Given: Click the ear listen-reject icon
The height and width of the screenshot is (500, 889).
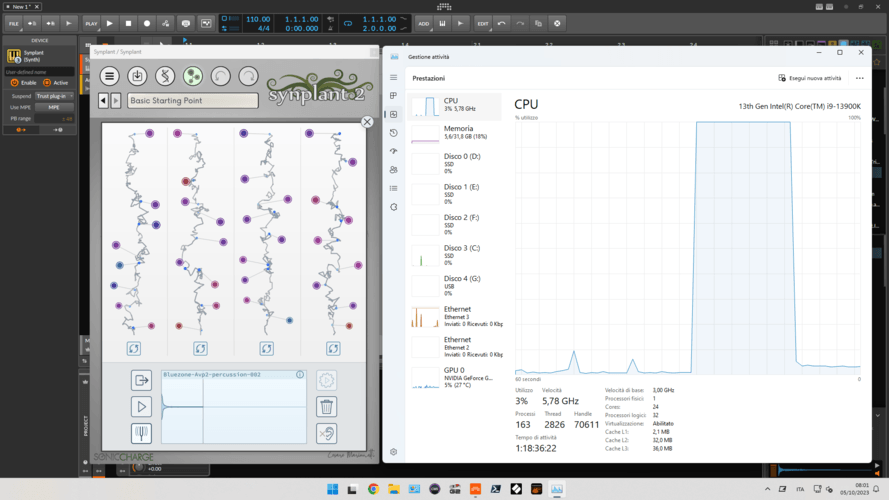Looking at the screenshot, I should pyautogui.click(x=327, y=433).
